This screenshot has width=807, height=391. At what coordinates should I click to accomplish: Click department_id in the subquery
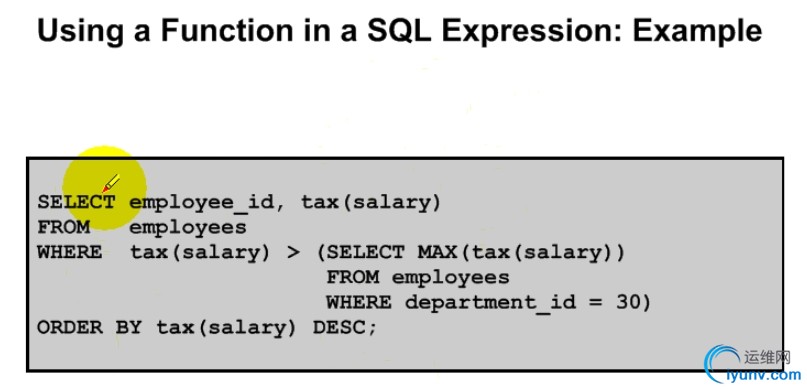tap(490, 303)
